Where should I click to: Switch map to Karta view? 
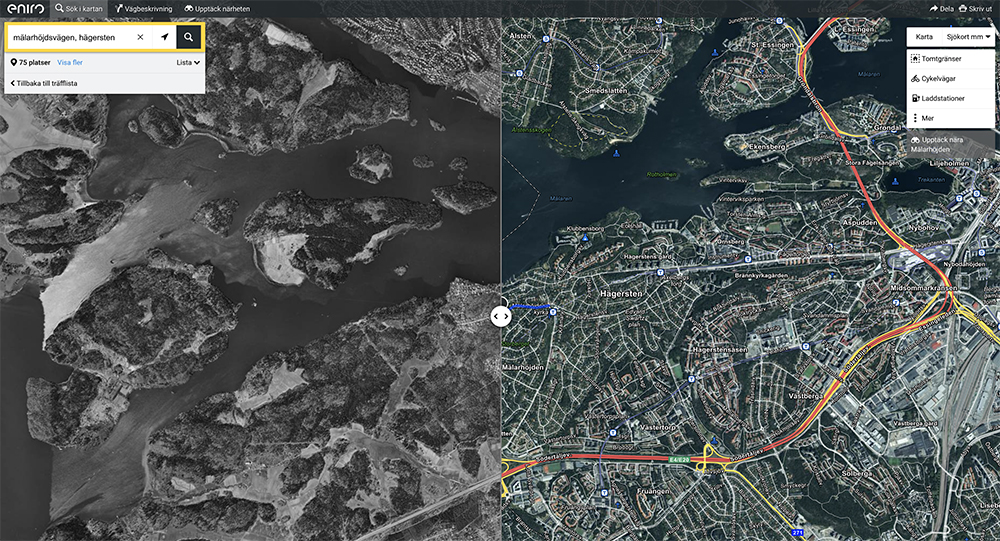(924, 37)
